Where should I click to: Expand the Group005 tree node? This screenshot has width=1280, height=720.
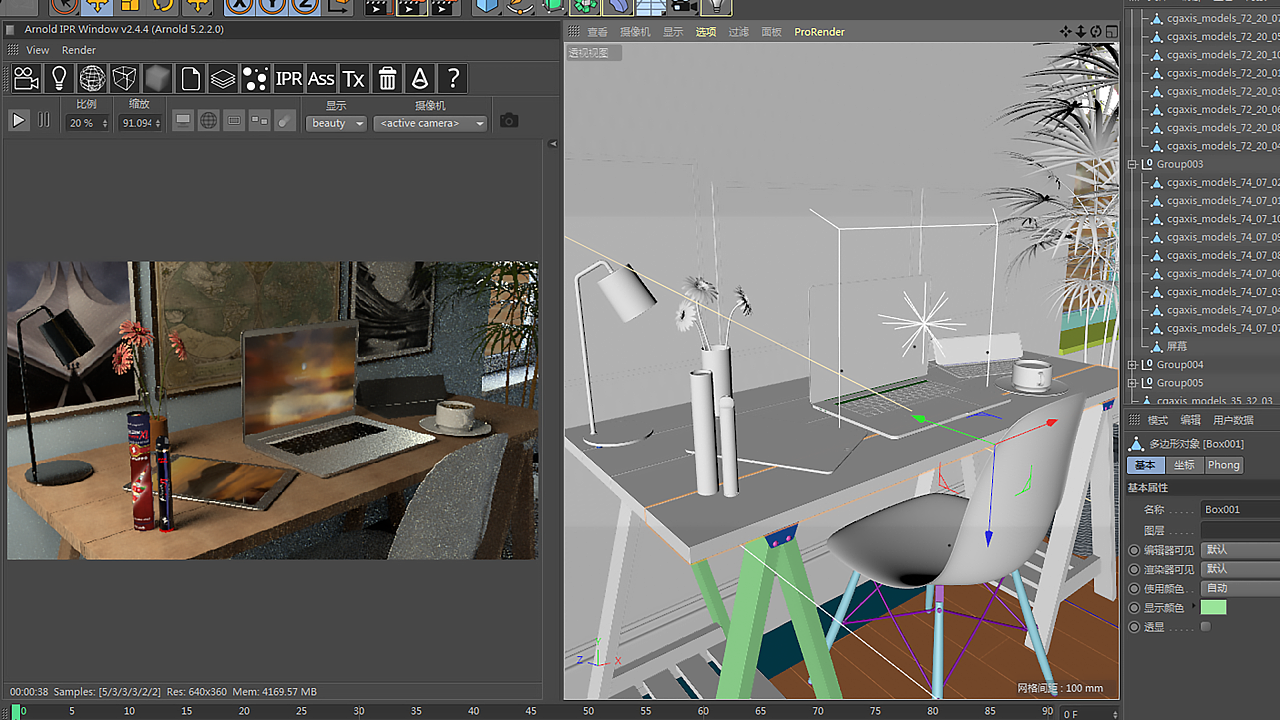[1133, 383]
